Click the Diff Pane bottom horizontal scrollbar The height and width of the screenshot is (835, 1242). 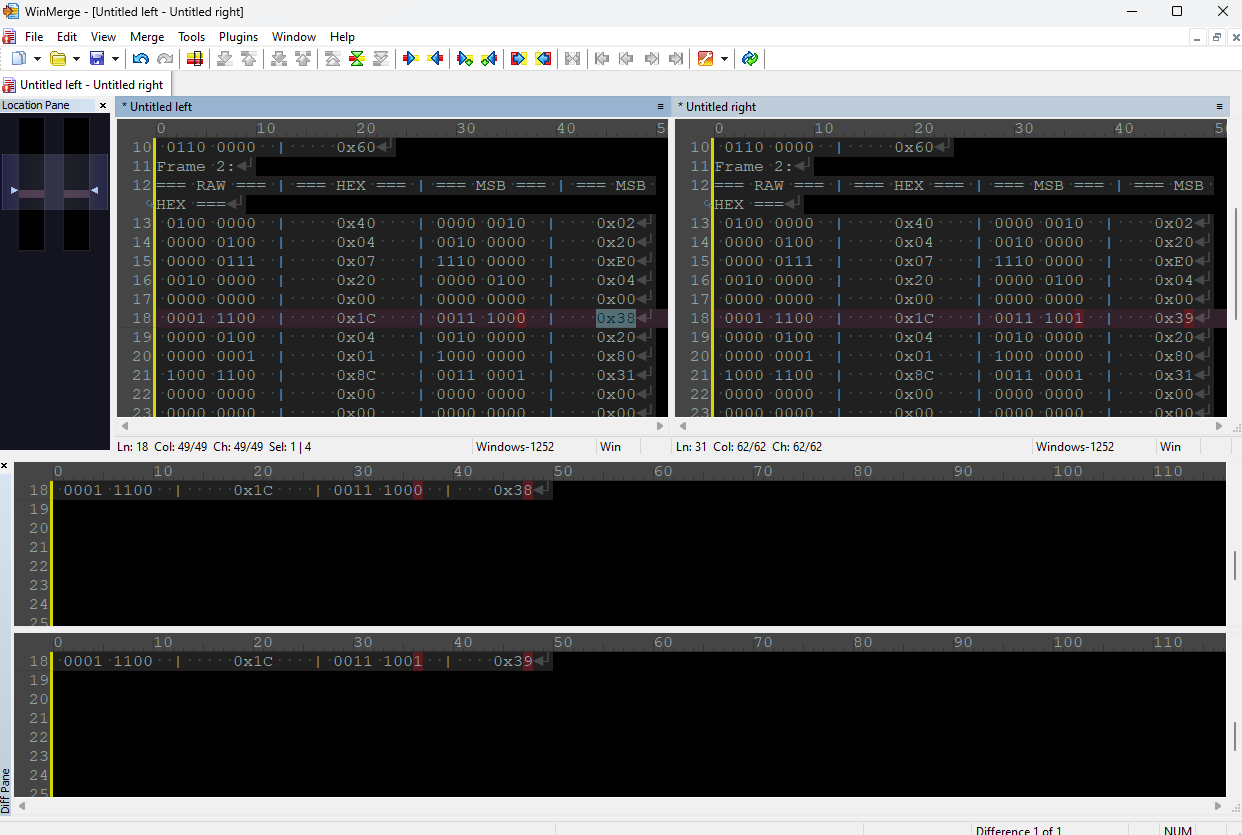tap(620, 805)
